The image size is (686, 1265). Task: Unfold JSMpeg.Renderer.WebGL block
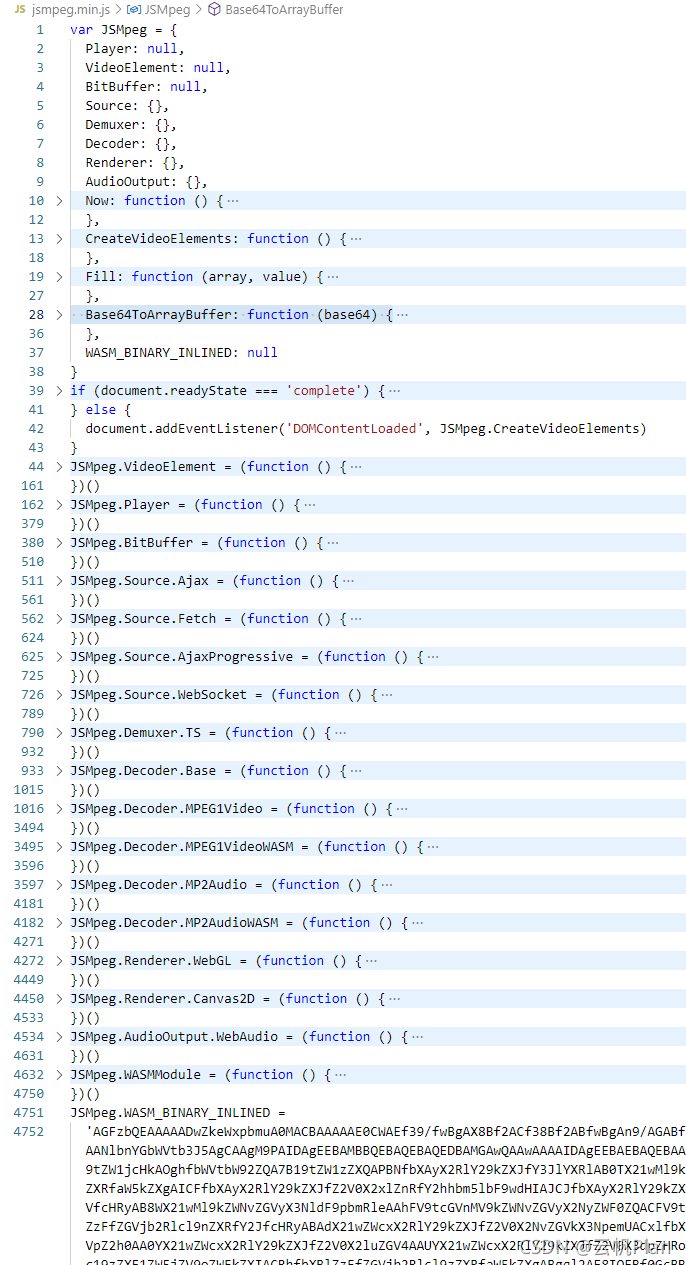coord(59,961)
